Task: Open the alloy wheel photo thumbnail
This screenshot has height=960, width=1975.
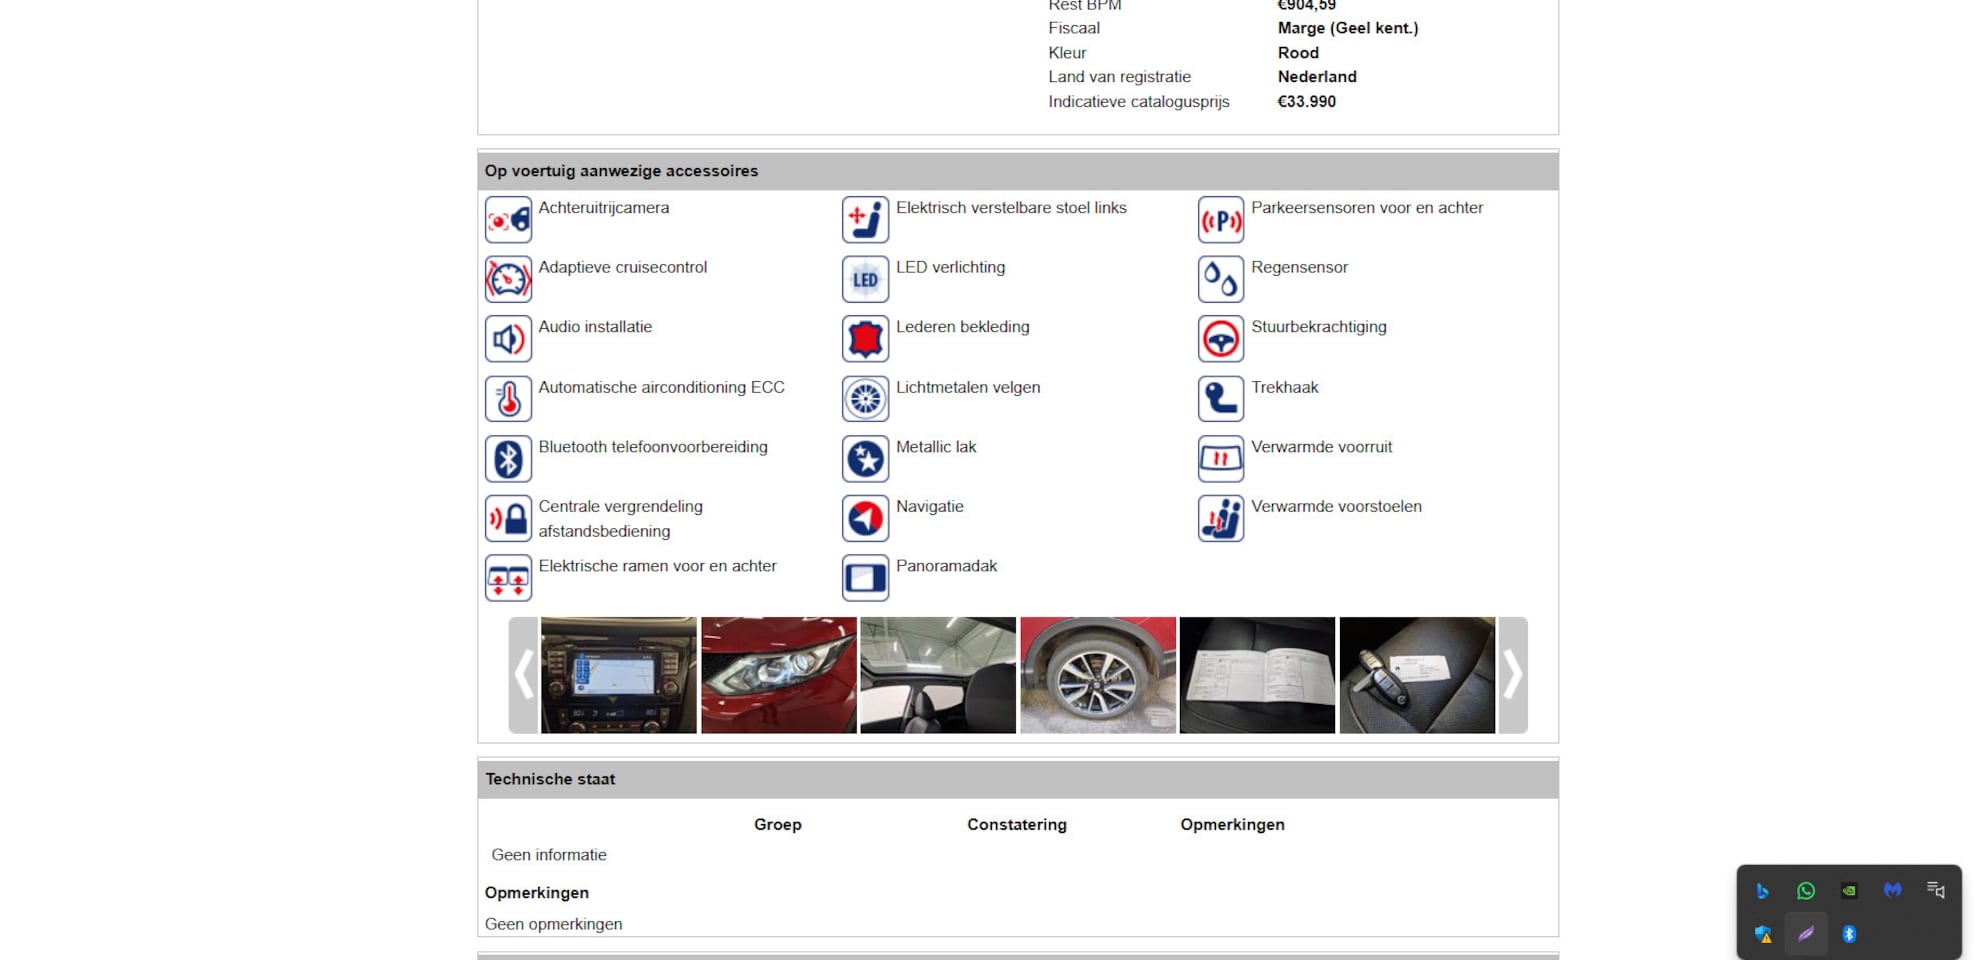Action: click(x=1097, y=675)
